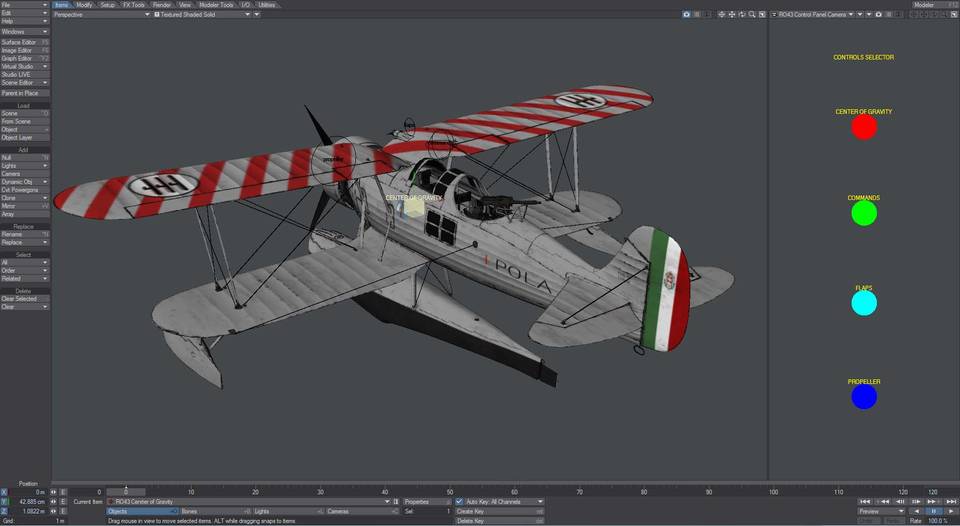Switch to the Render tab
Image resolution: width=960 pixels, height=526 pixels.
(162, 5)
